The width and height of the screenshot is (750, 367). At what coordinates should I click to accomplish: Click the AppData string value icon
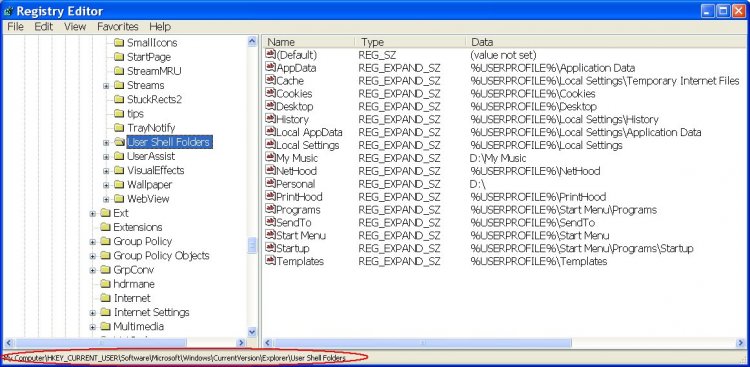[271, 67]
